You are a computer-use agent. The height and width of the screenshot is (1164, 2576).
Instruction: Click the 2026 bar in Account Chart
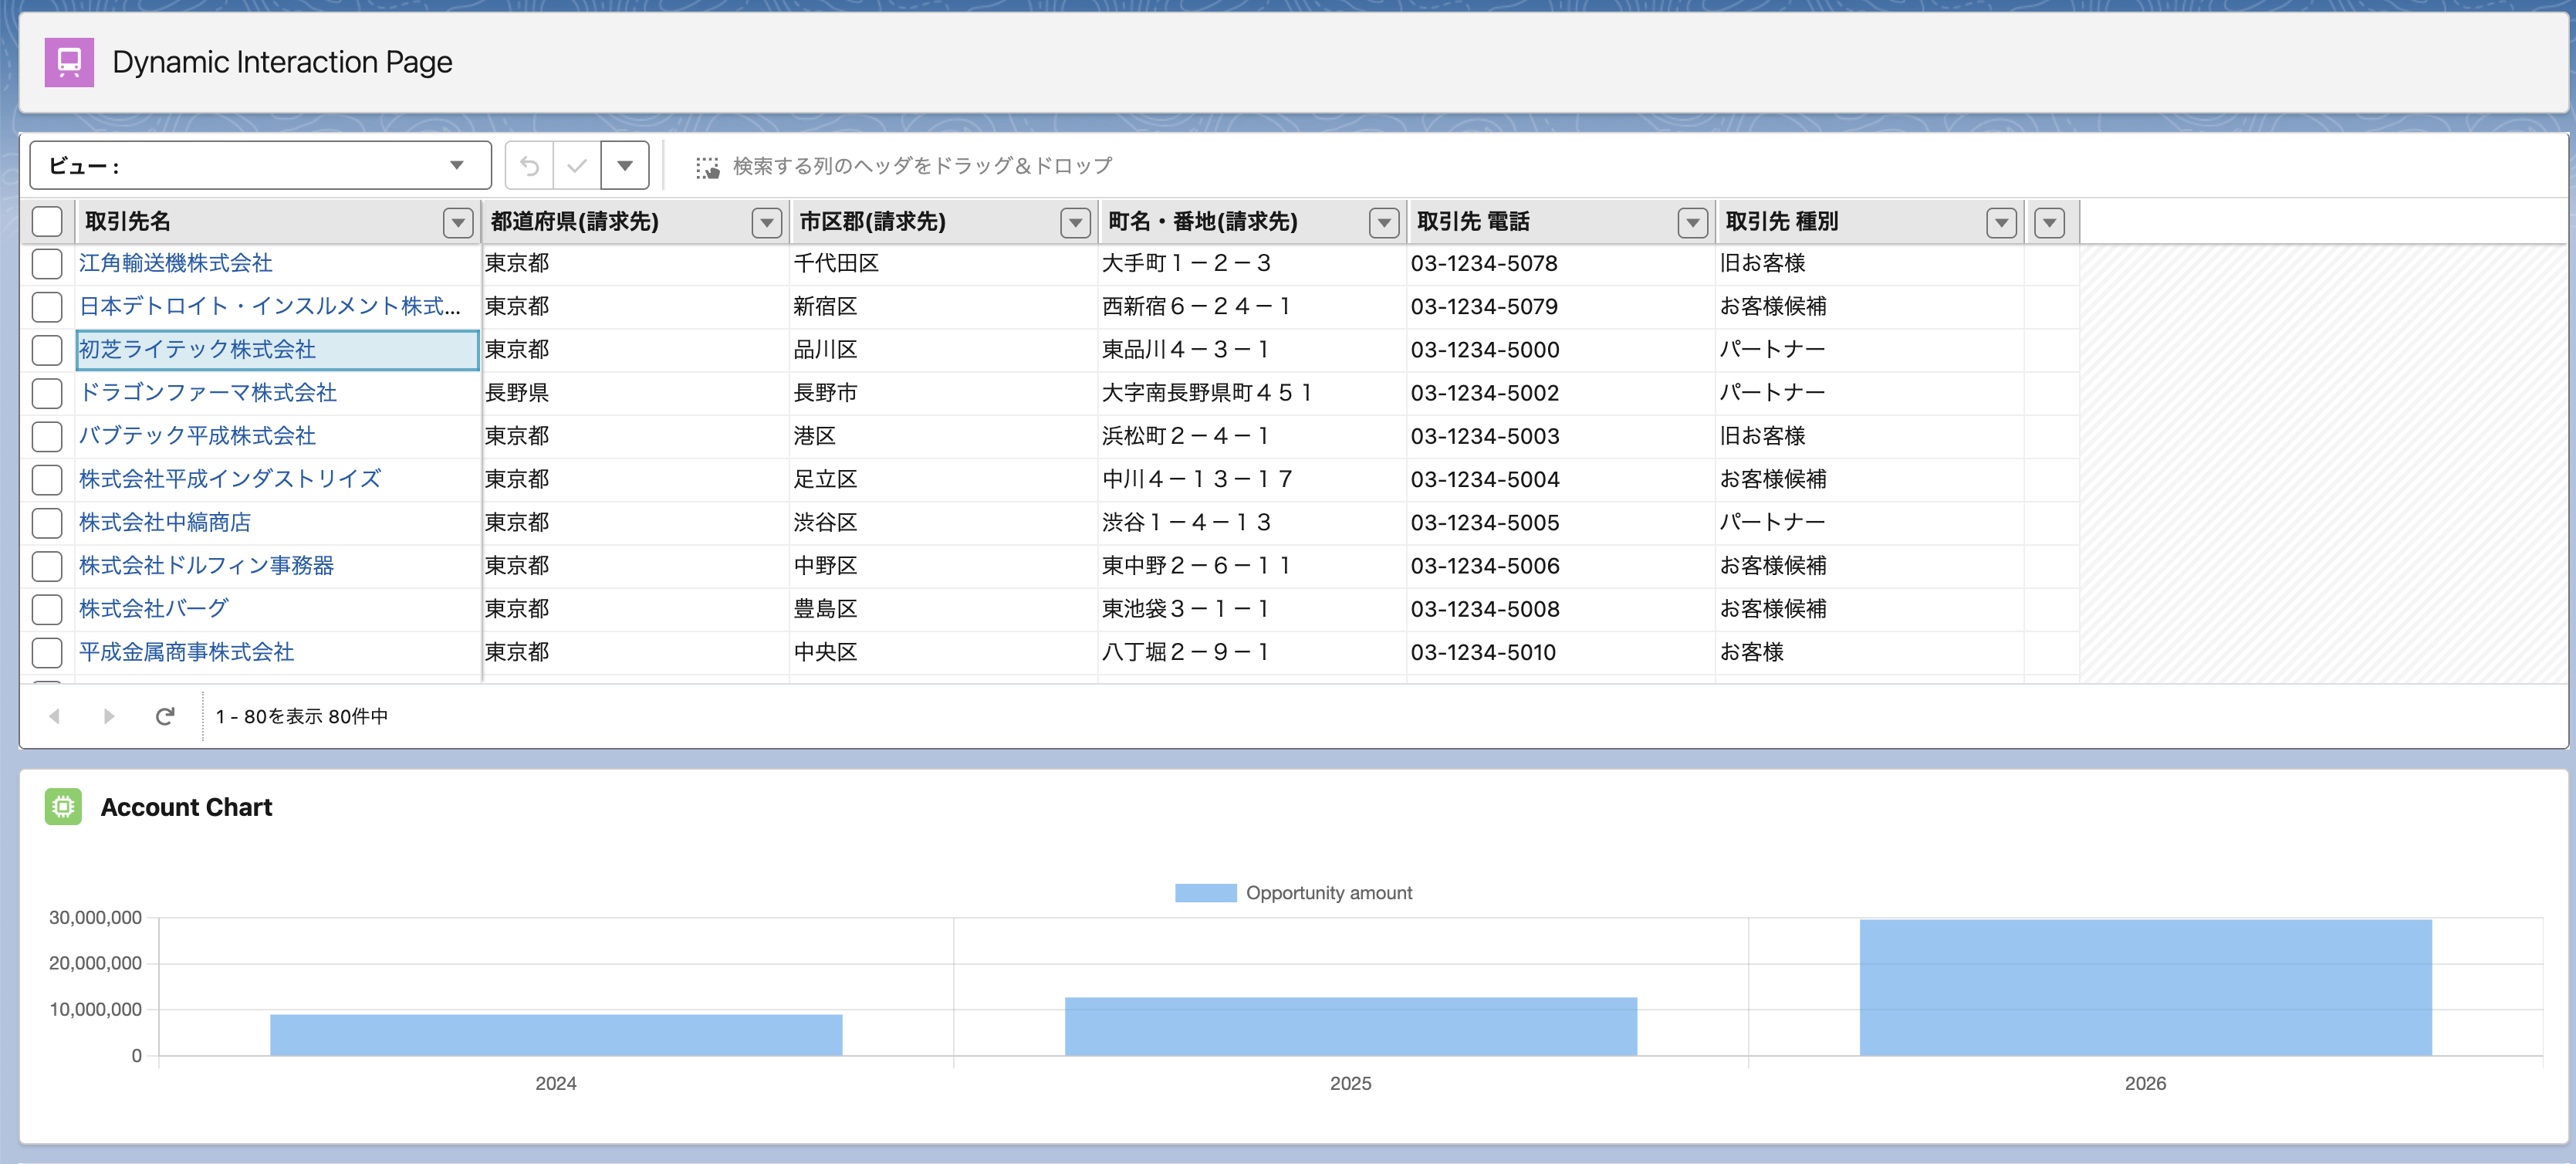tap(2145, 987)
